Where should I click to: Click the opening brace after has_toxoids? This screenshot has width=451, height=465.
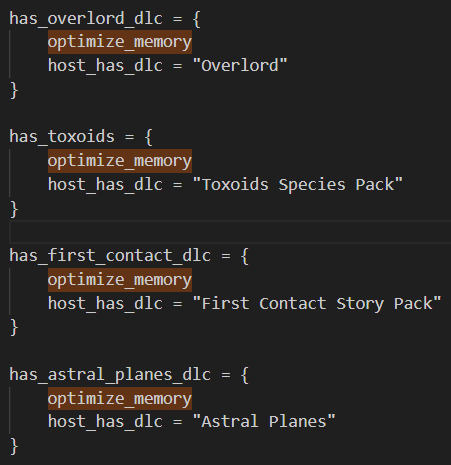tap(149, 137)
